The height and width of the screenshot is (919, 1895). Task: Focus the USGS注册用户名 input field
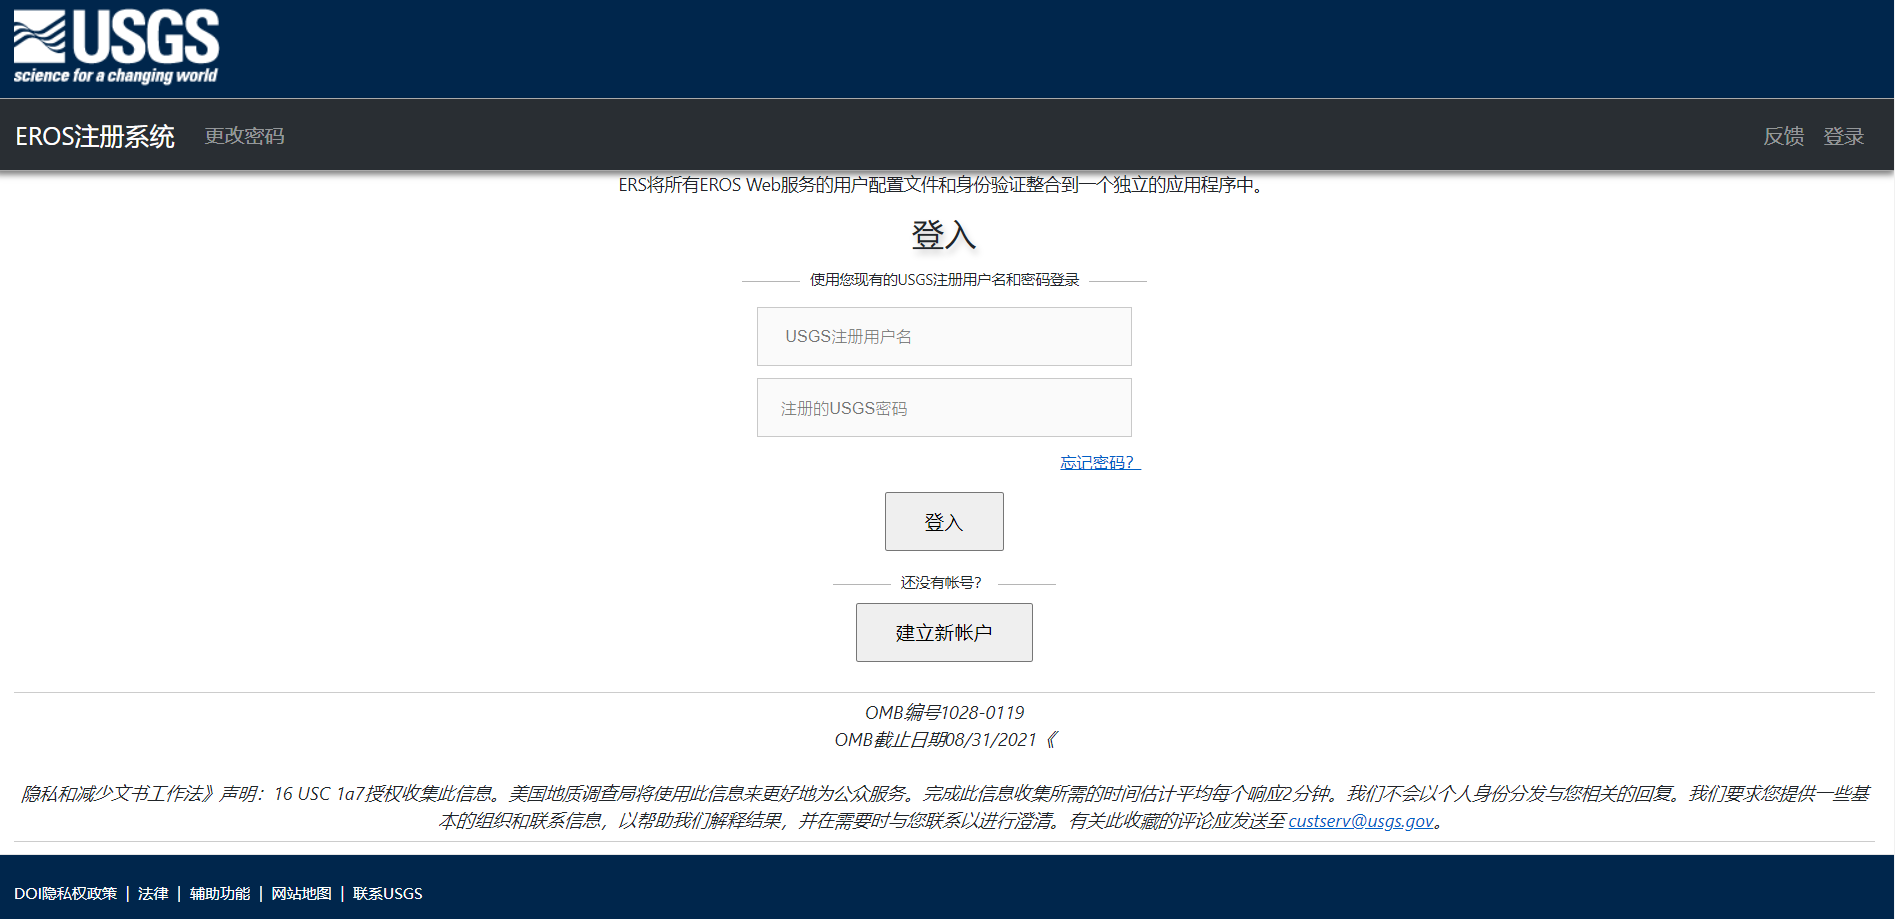pyautogui.click(x=943, y=336)
